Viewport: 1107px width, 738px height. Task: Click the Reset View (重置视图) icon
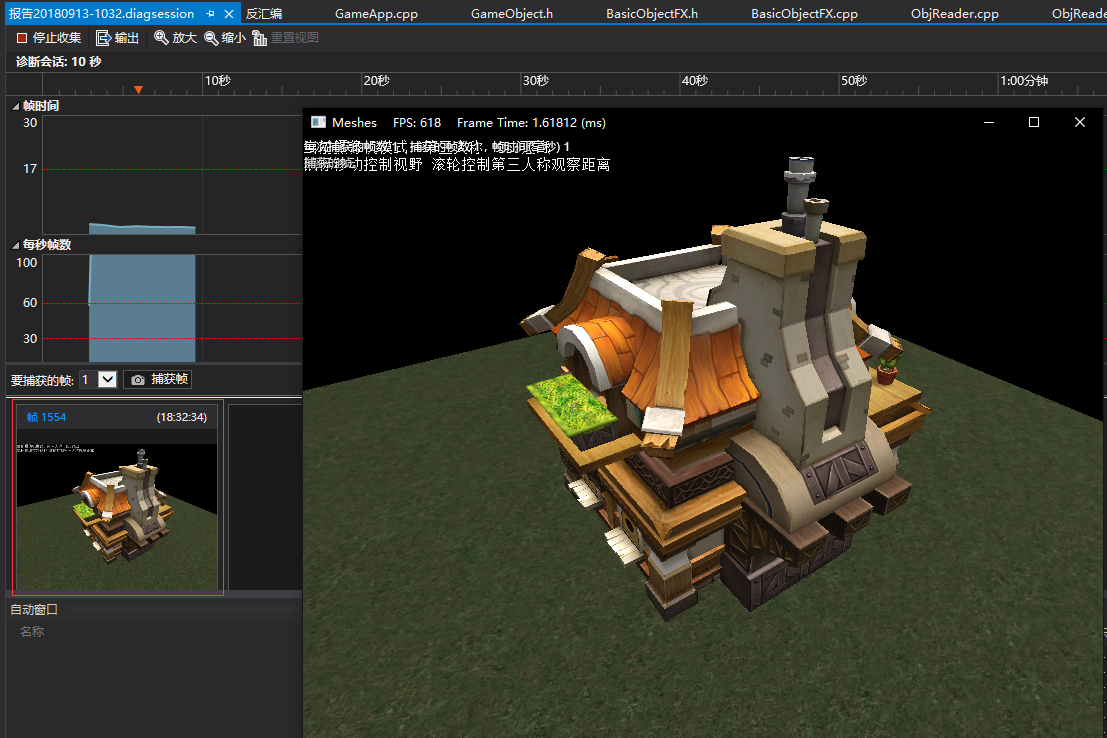point(260,38)
